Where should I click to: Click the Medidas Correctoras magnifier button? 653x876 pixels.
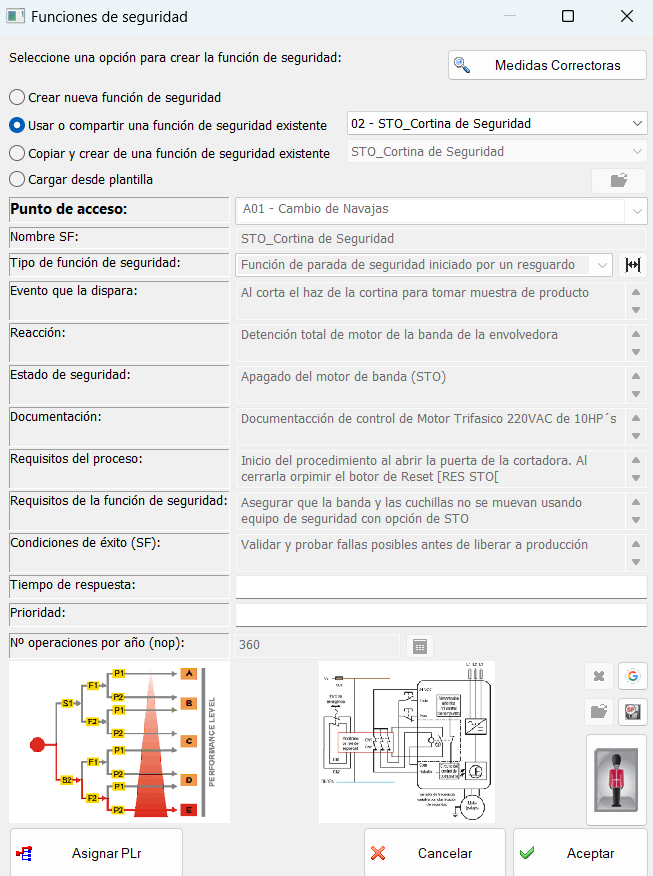[x=547, y=65]
